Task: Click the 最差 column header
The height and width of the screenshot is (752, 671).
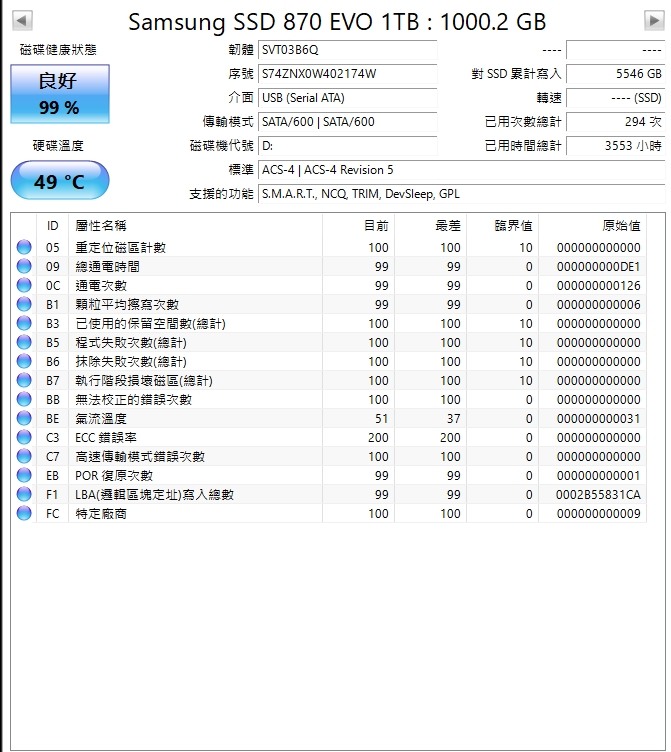Action: tap(430, 226)
